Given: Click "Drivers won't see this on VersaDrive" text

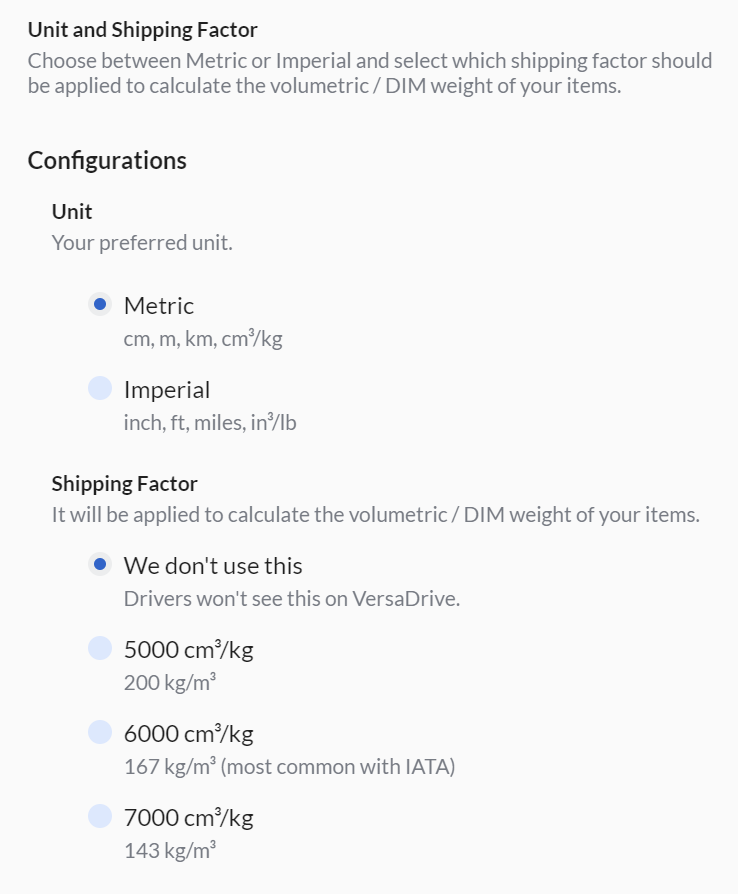Looking at the screenshot, I should [292, 599].
